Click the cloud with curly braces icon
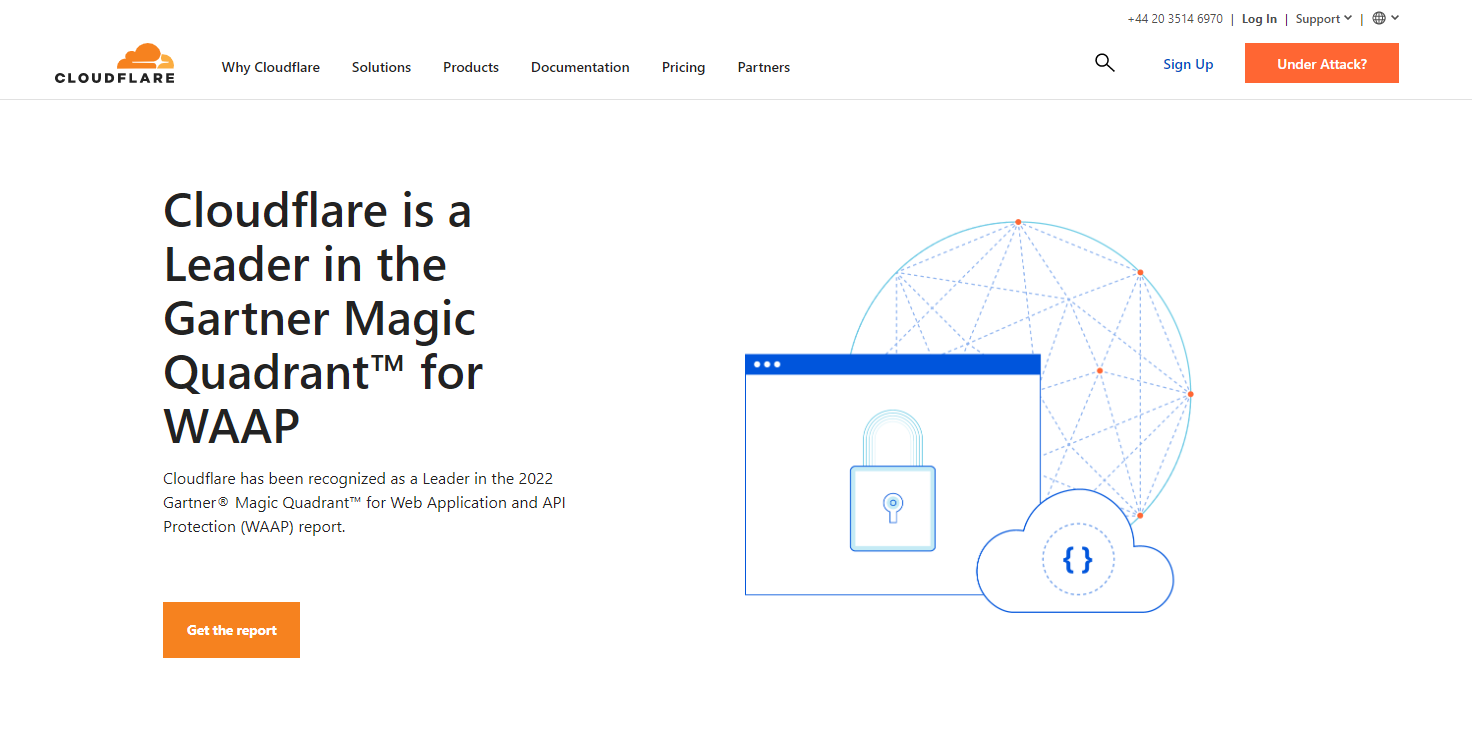The image size is (1472, 748). [x=1076, y=558]
